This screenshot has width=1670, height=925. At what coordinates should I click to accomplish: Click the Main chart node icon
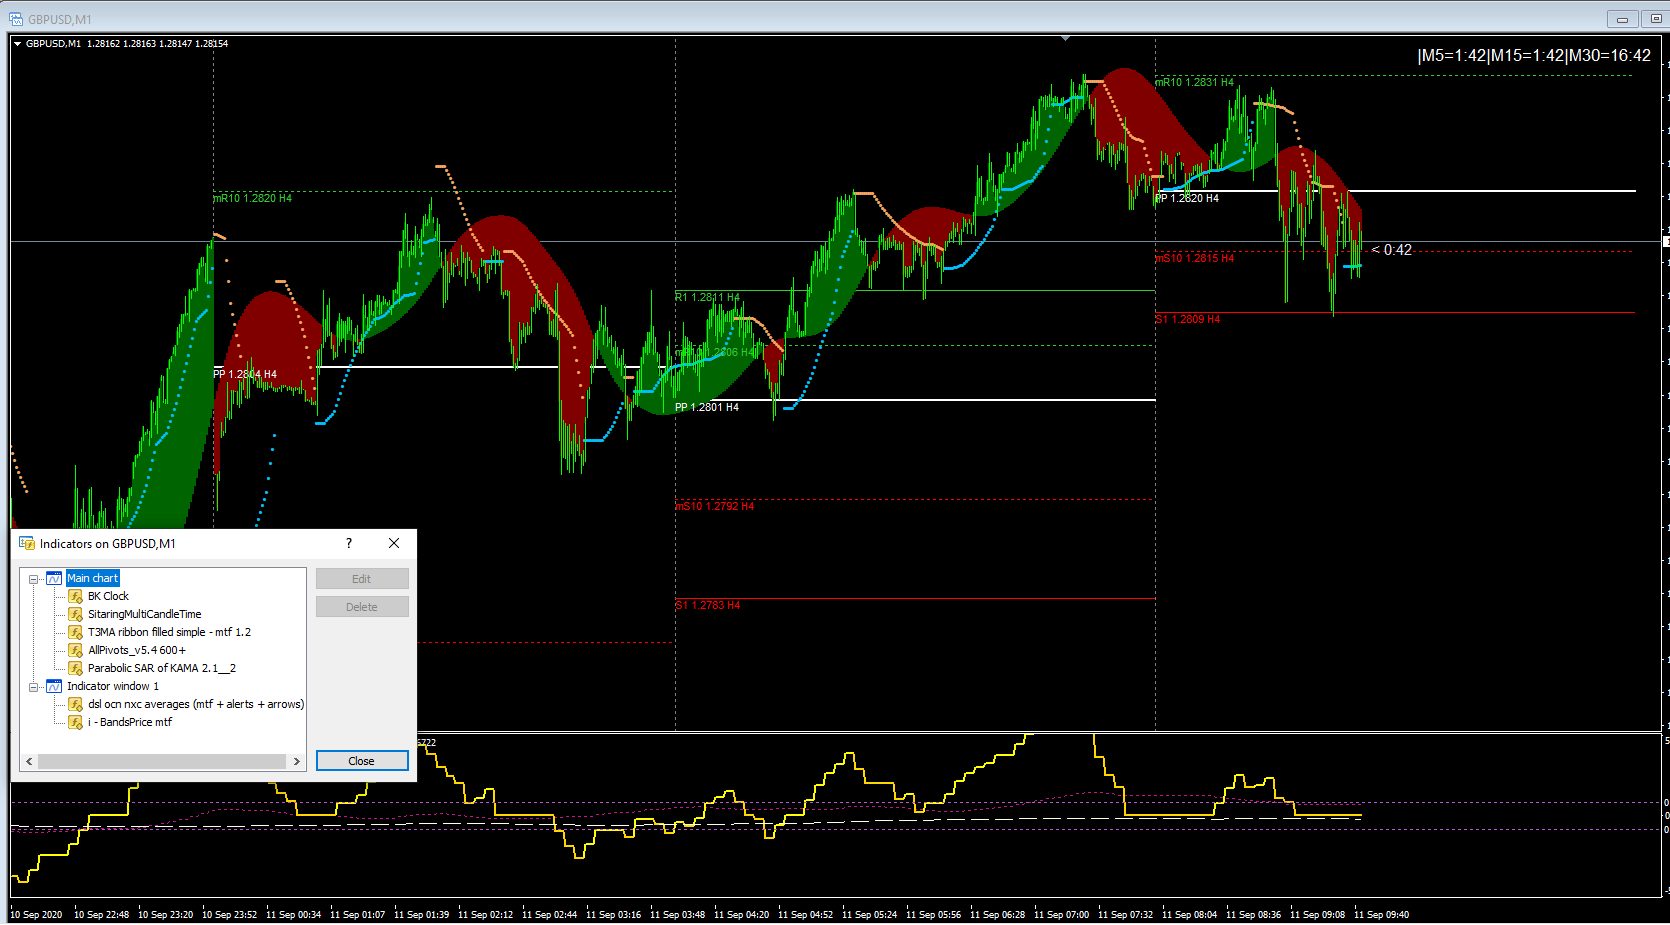click(x=54, y=578)
